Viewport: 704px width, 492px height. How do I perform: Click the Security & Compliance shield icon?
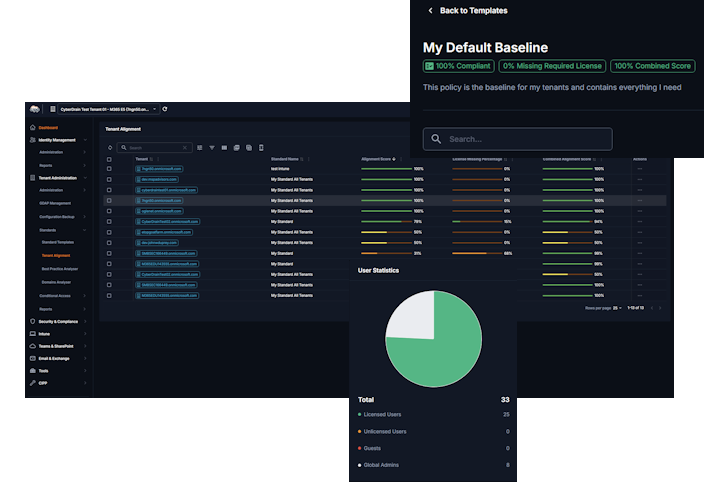(33, 321)
